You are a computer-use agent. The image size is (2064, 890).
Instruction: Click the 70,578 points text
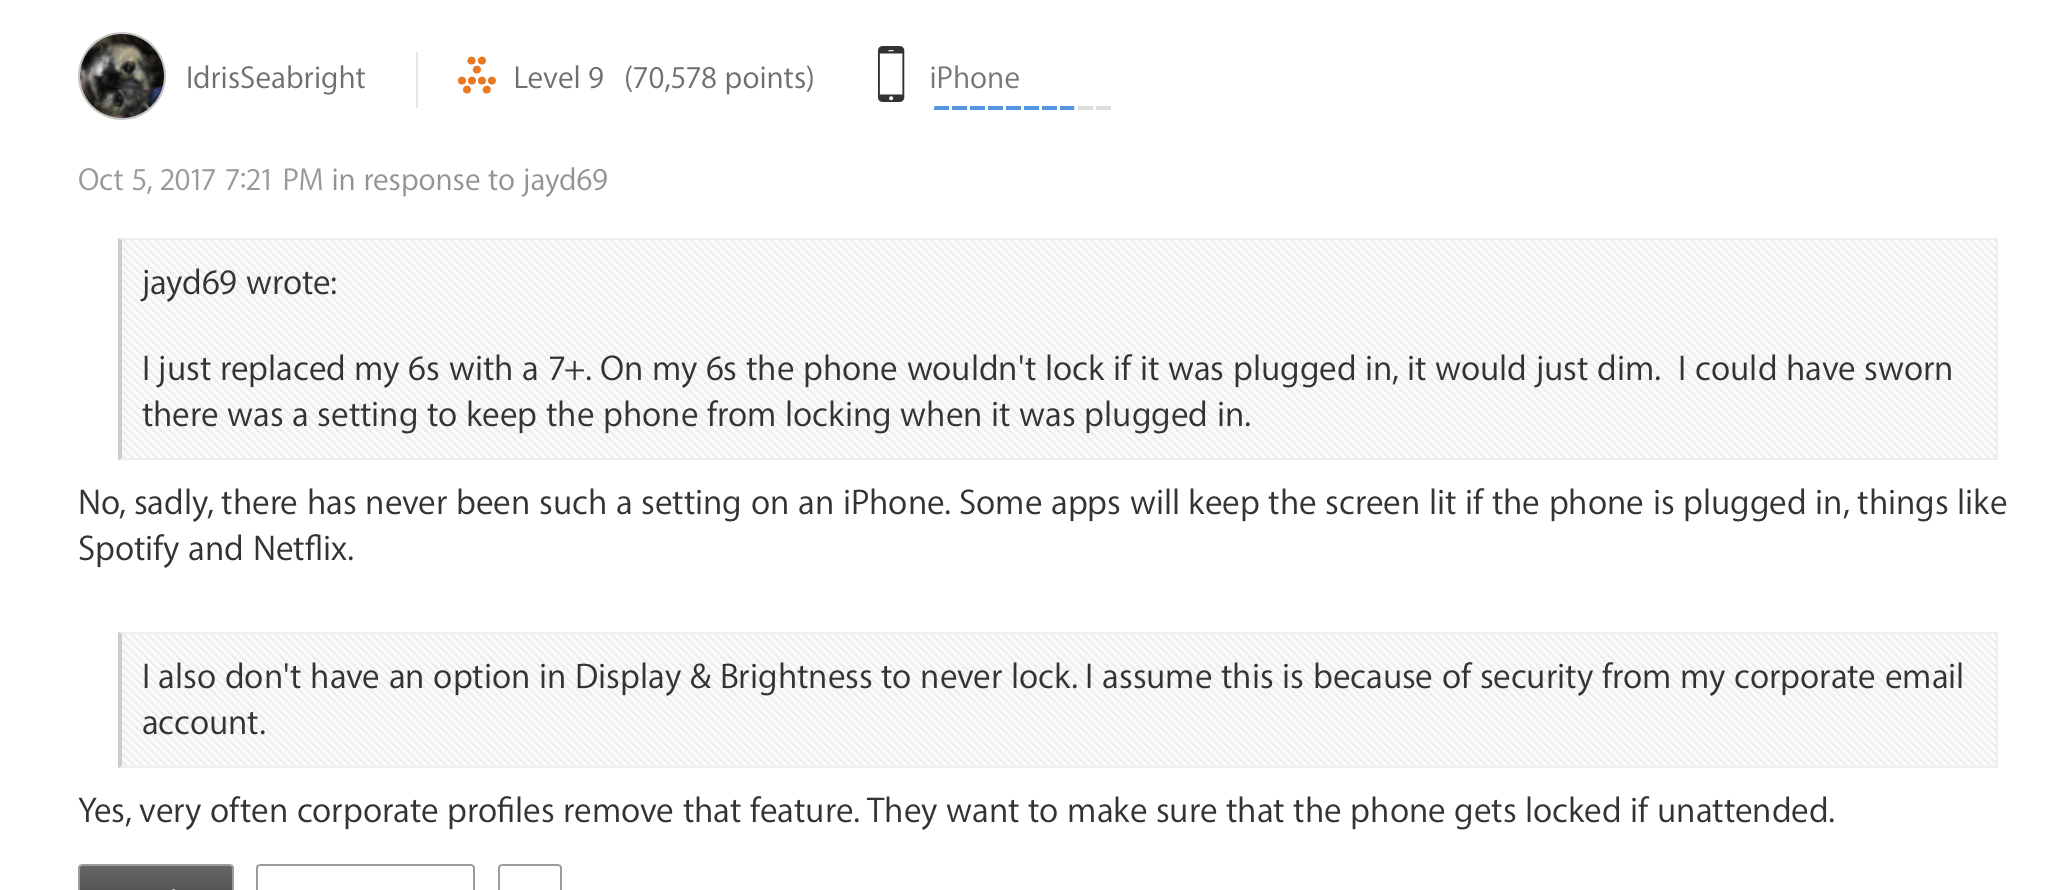click(x=719, y=78)
